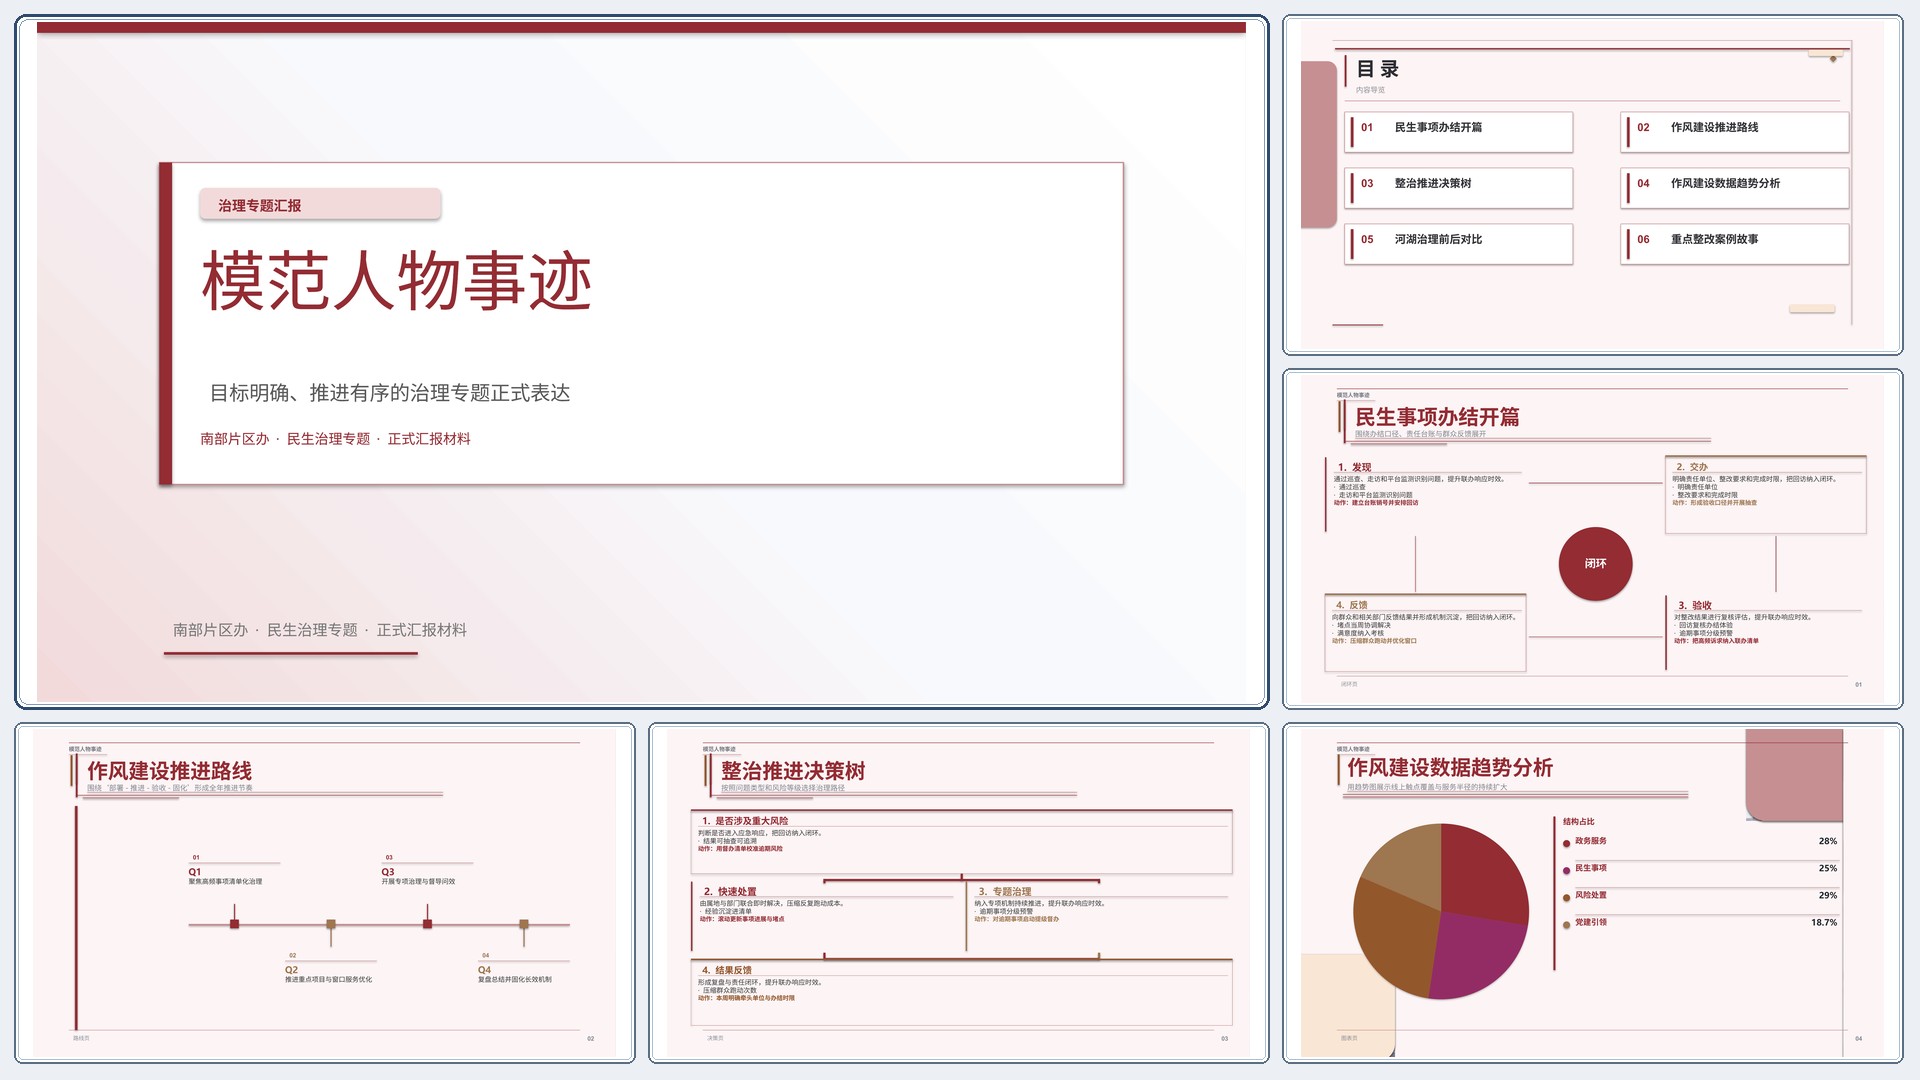Click the step heading 2. 交办

pyautogui.click(x=1692, y=467)
